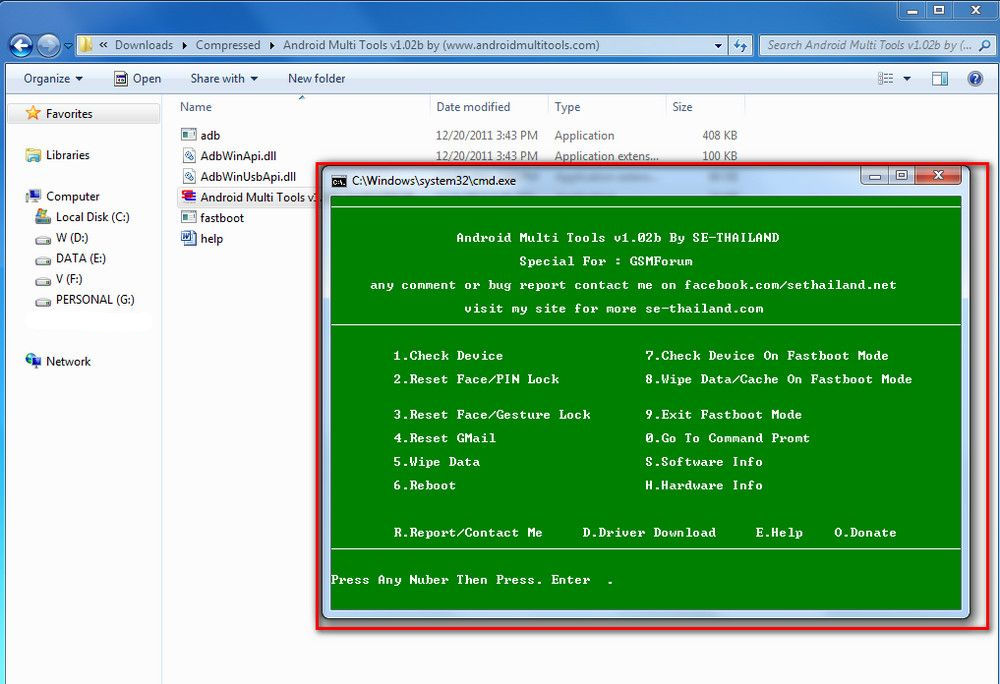Click the cmd.exe window title bar
This screenshot has height=684, width=1000.
click(593, 181)
